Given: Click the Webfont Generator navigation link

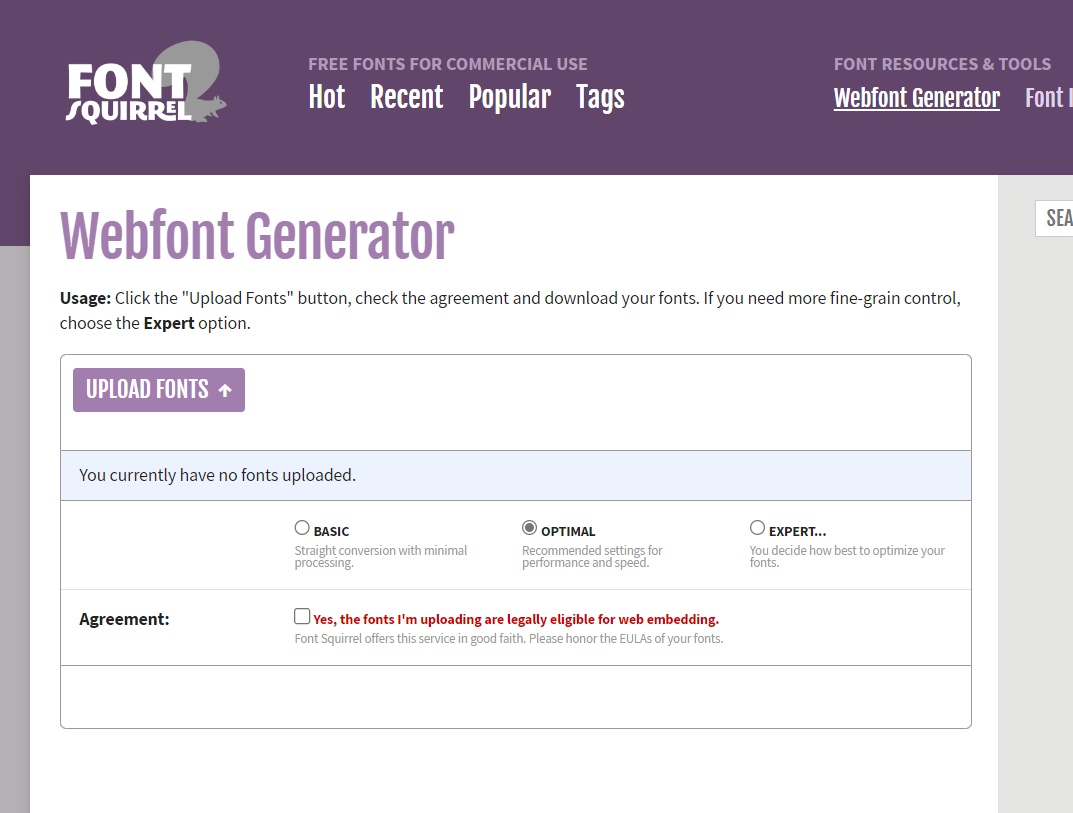Looking at the screenshot, I should (916, 98).
